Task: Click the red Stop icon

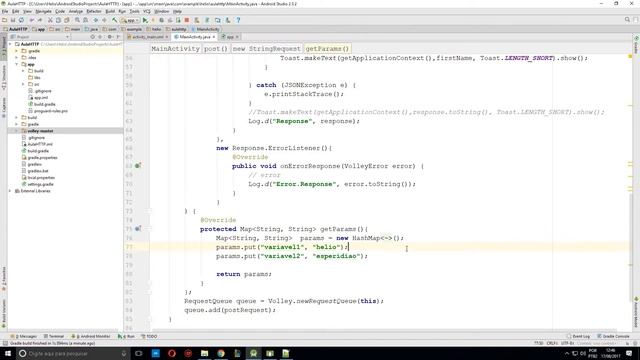Action: point(187,20)
